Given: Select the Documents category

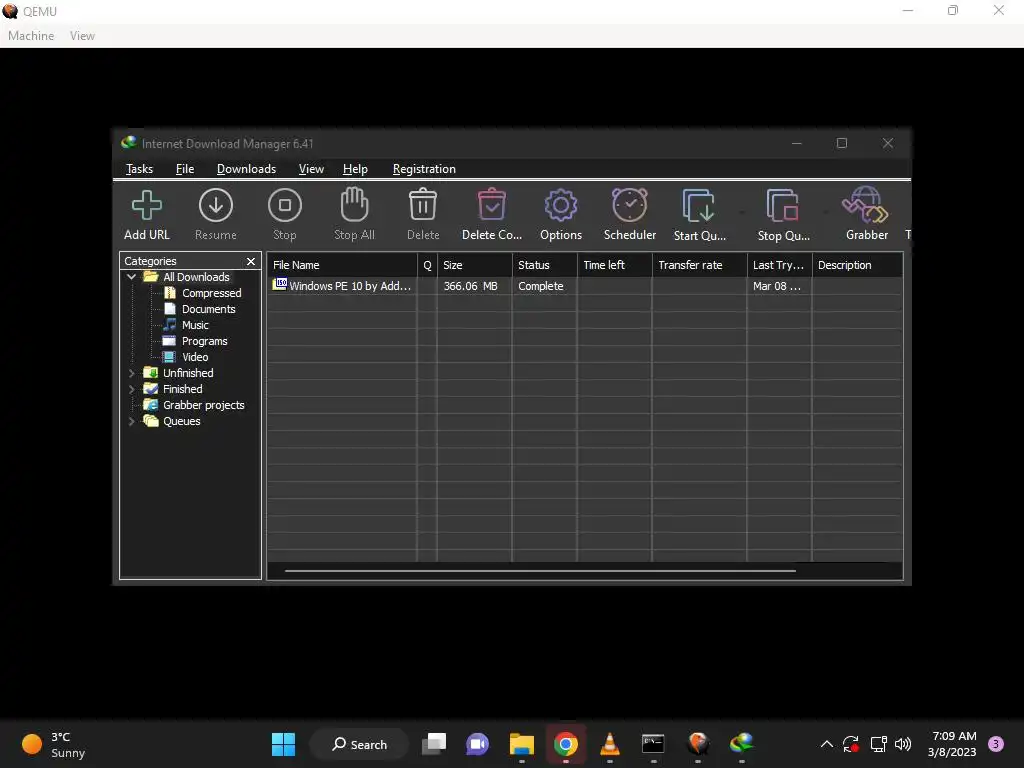Looking at the screenshot, I should click(208, 309).
